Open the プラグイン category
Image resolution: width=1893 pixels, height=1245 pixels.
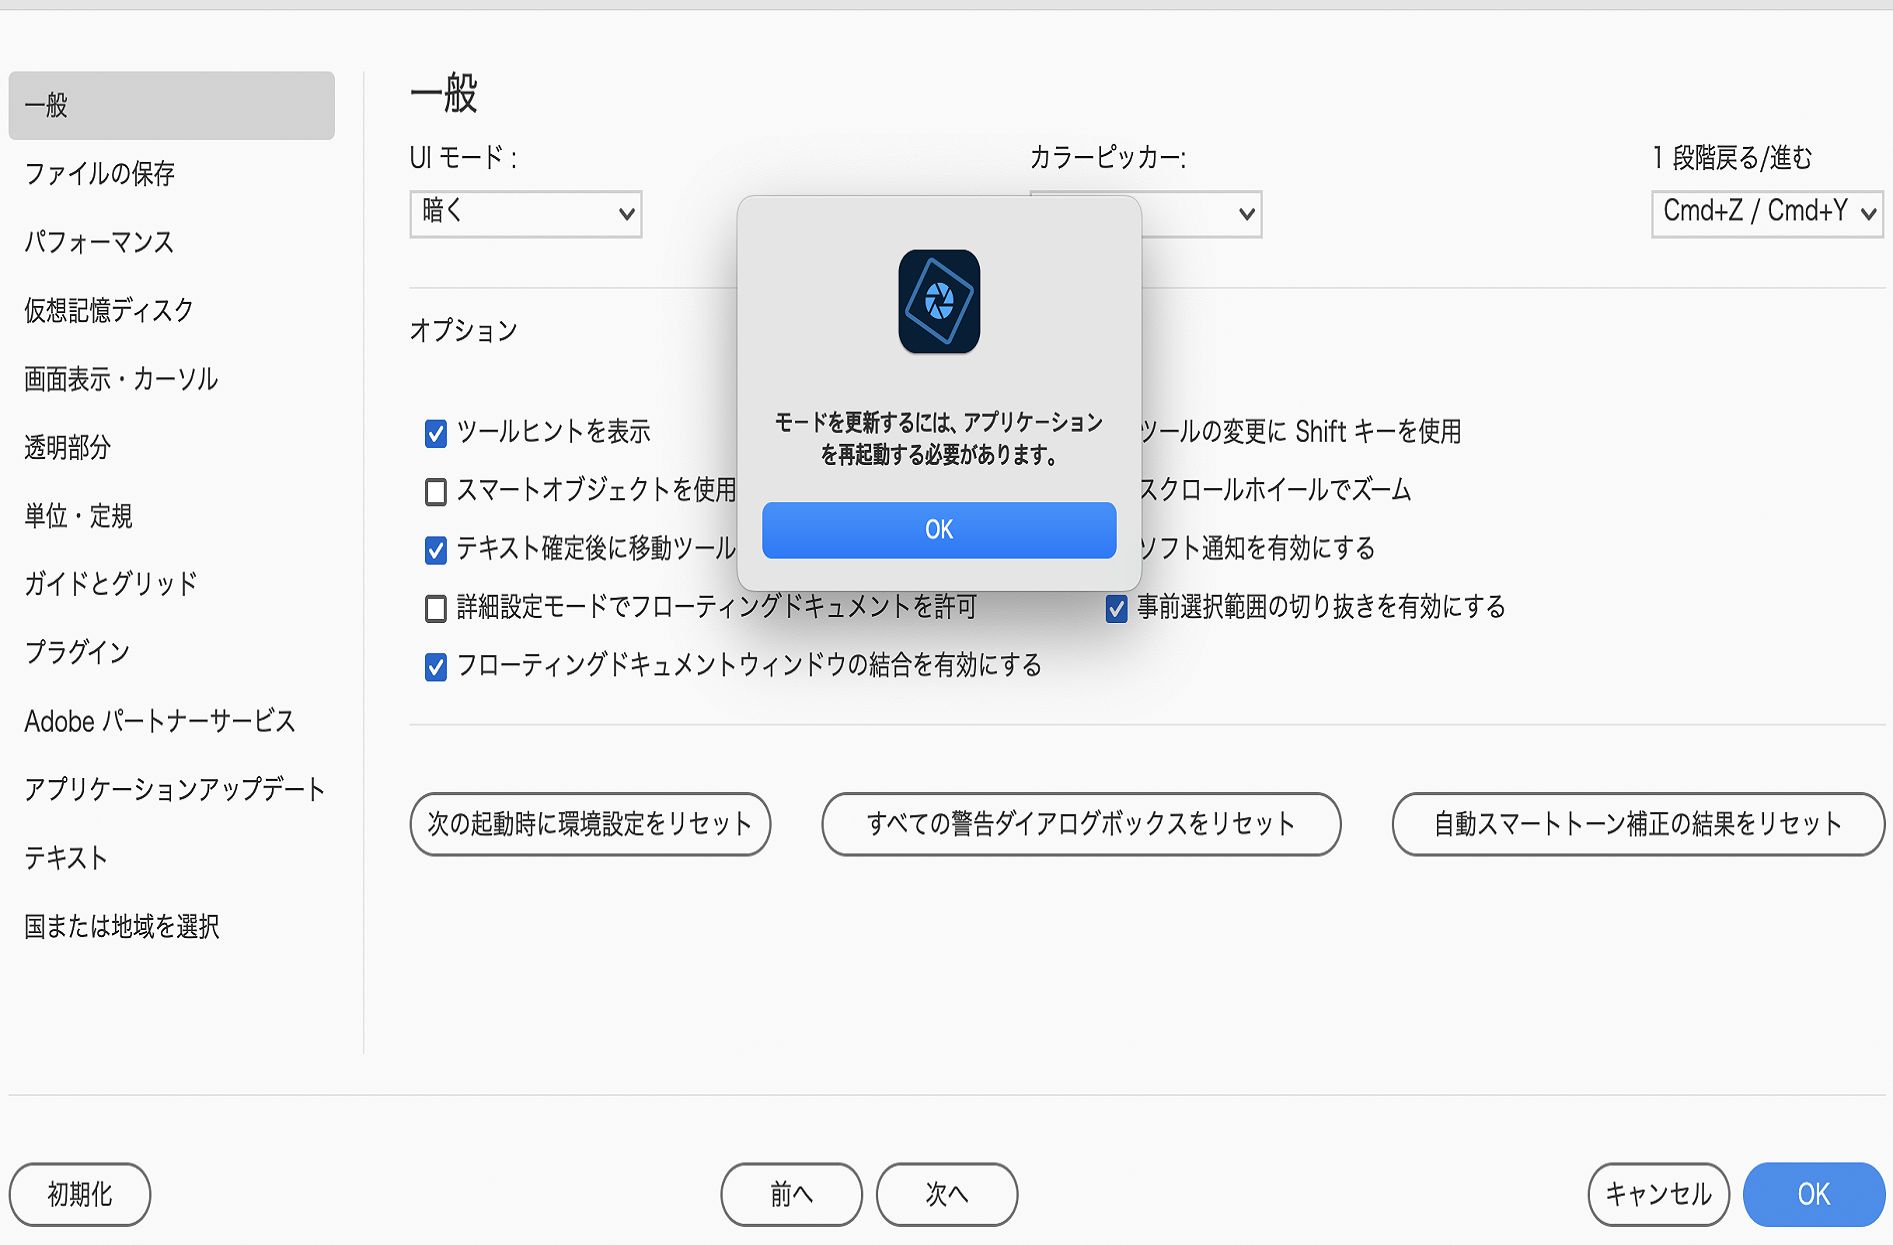(77, 652)
